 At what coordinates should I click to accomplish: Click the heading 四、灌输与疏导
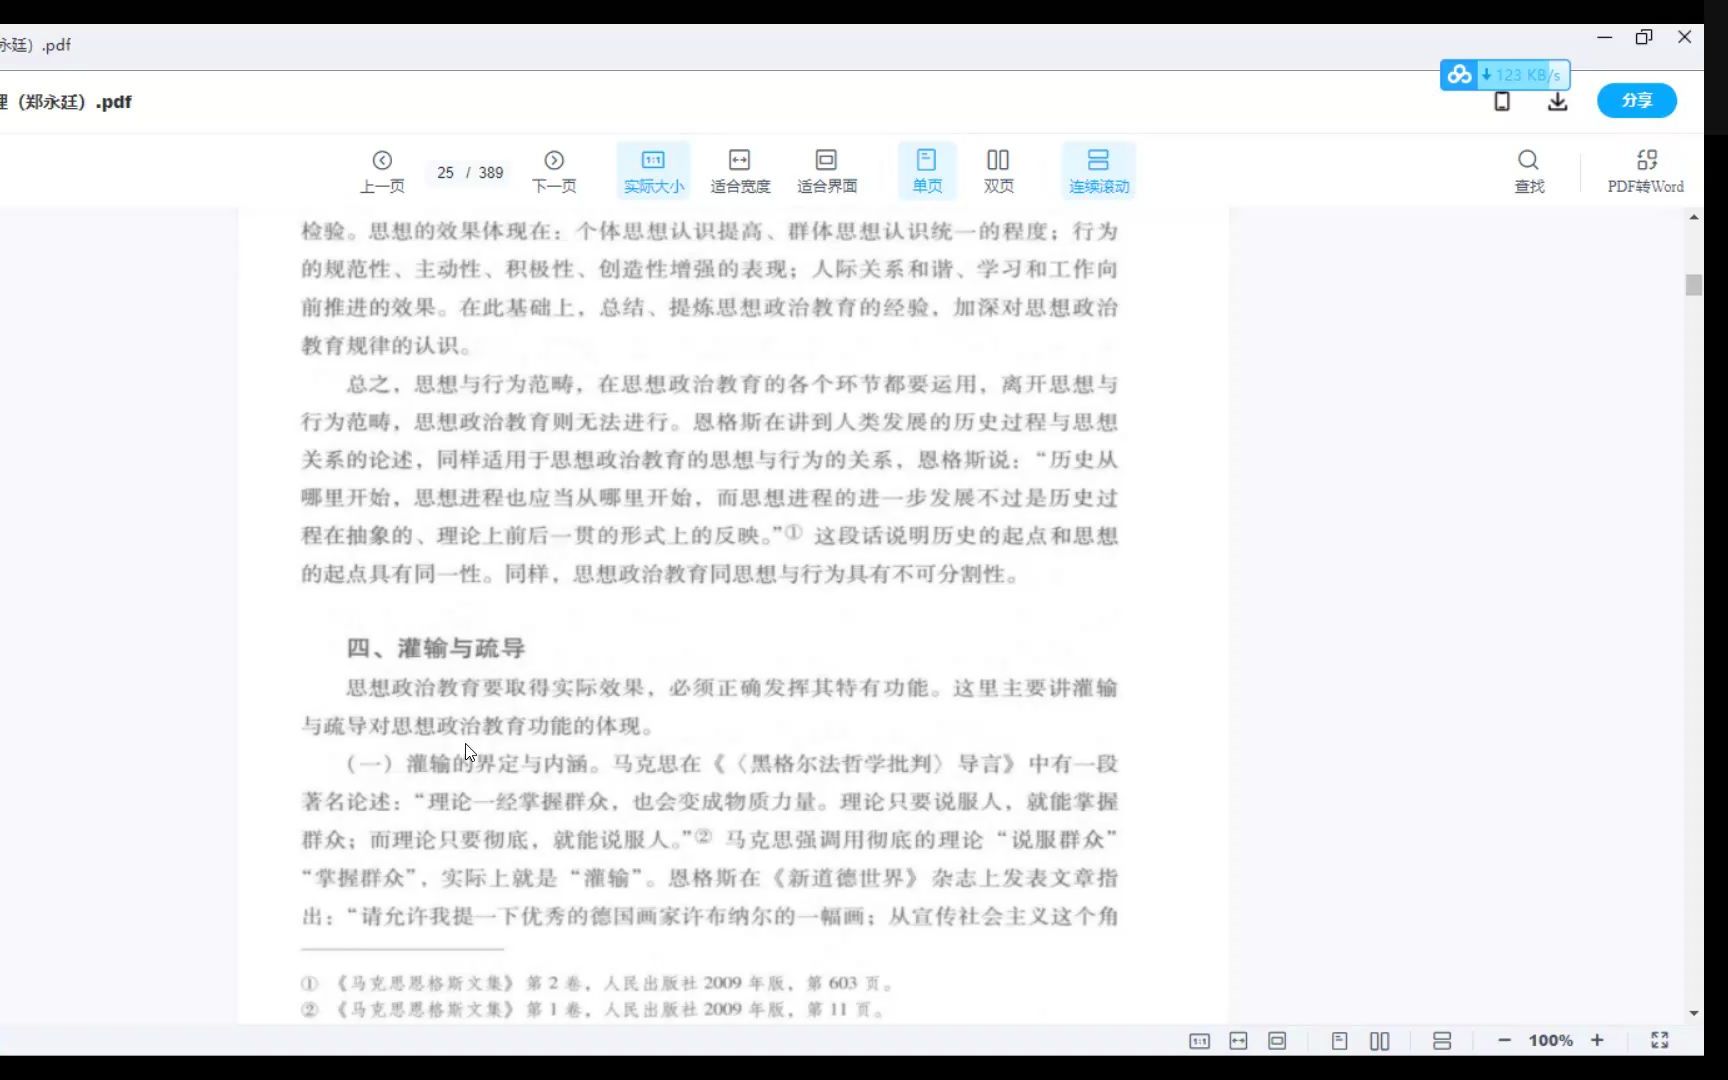click(x=436, y=648)
